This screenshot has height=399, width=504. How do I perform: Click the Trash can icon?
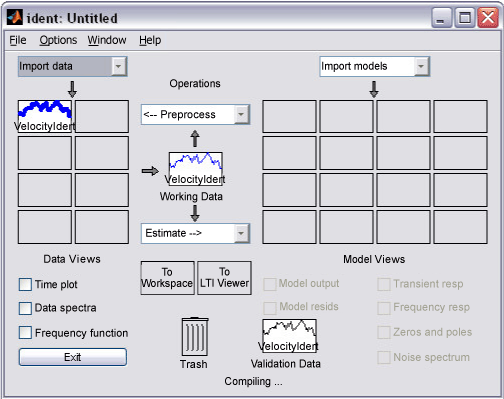coord(195,336)
